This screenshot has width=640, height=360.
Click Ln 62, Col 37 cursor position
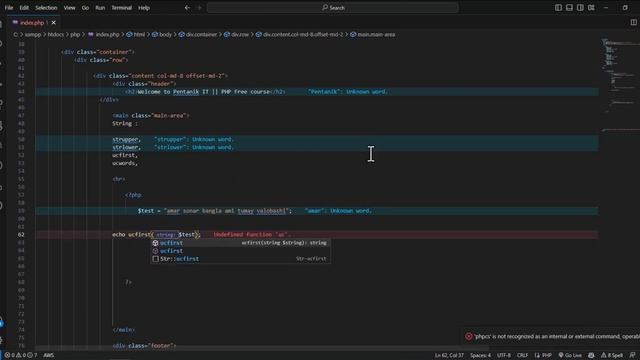(449, 356)
